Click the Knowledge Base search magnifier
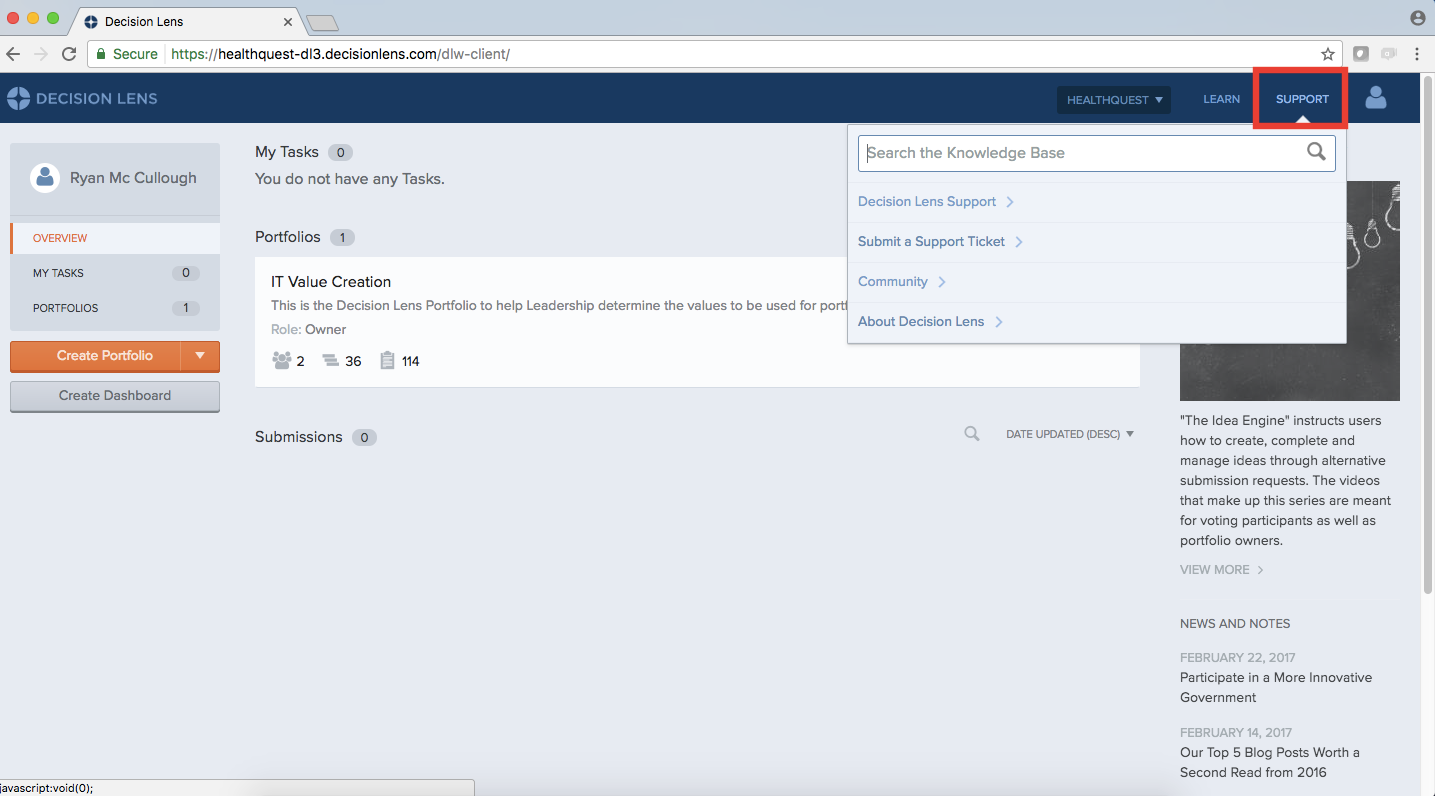This screenshot has width=1435, height=796. tap(1316, 152)
